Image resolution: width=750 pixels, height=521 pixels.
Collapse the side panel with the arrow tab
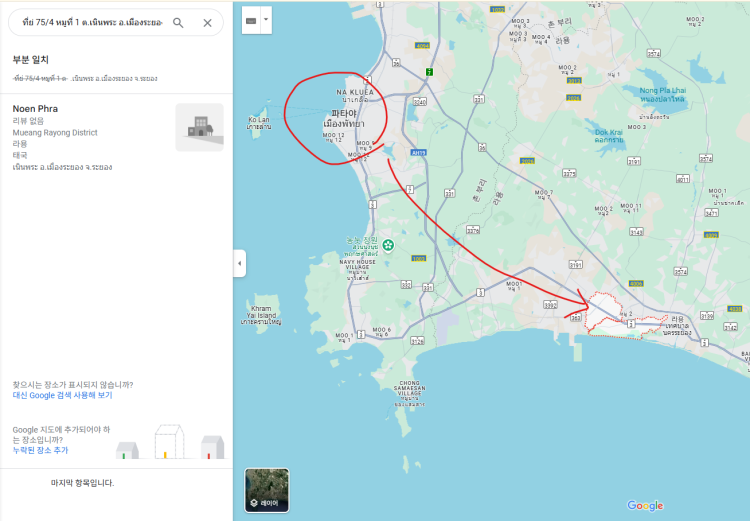tap(240, 263)
